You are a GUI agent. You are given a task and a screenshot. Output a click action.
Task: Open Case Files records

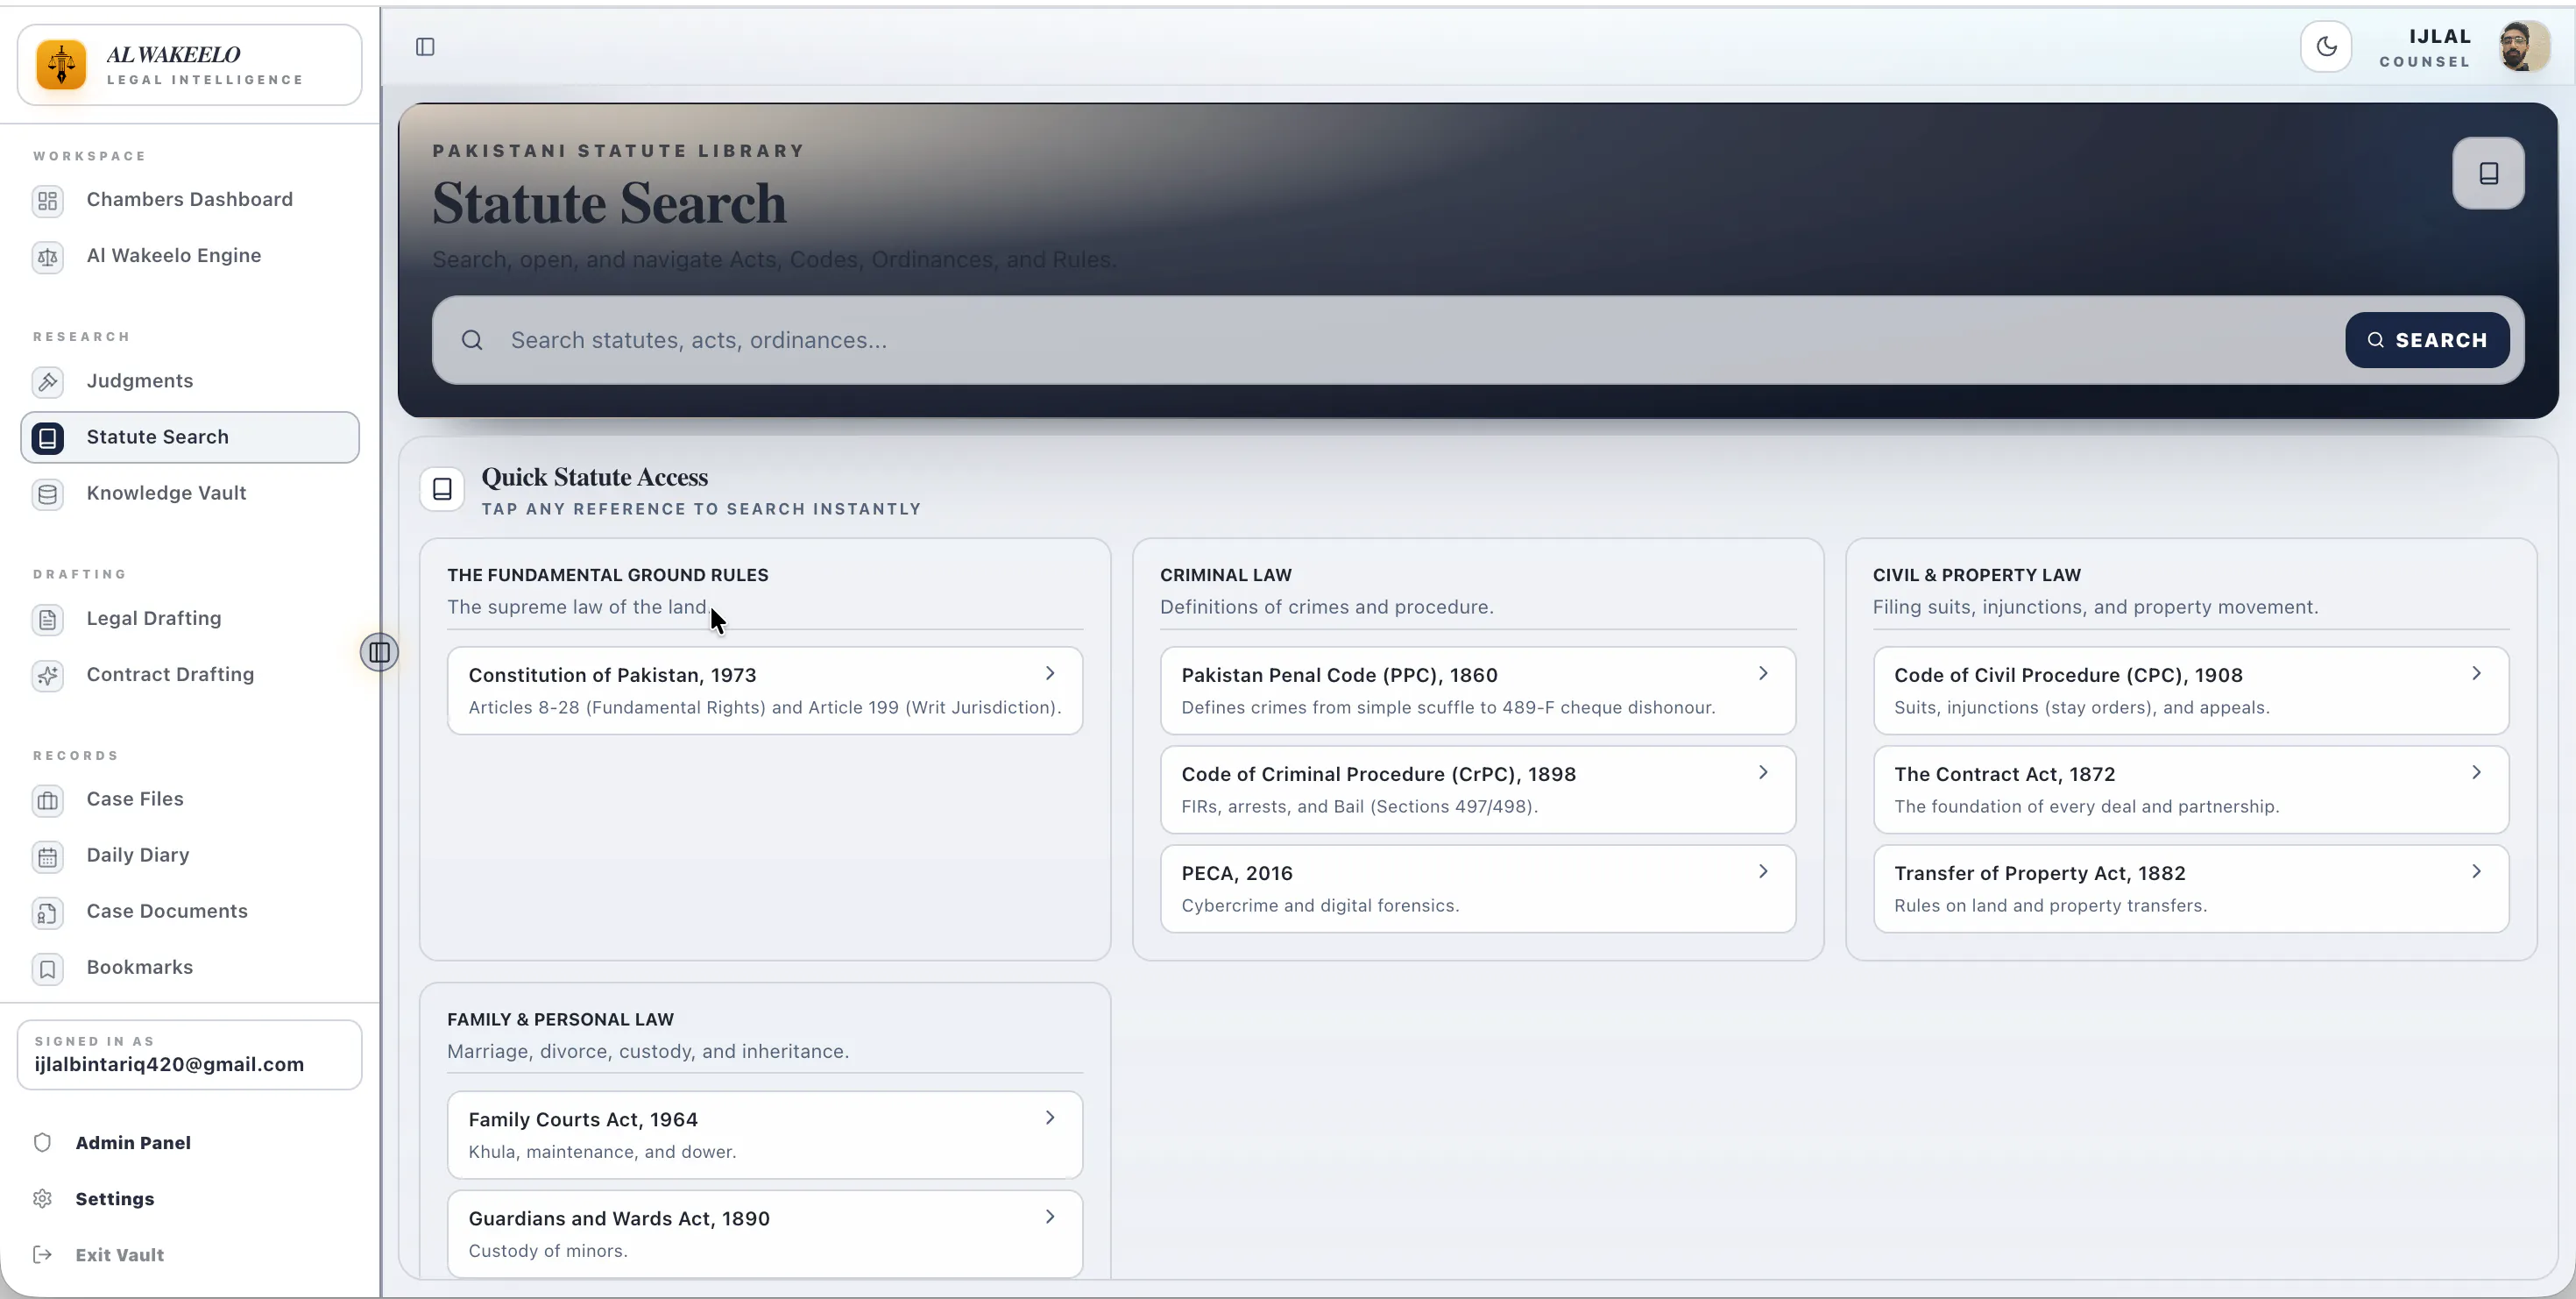[190, 800]
